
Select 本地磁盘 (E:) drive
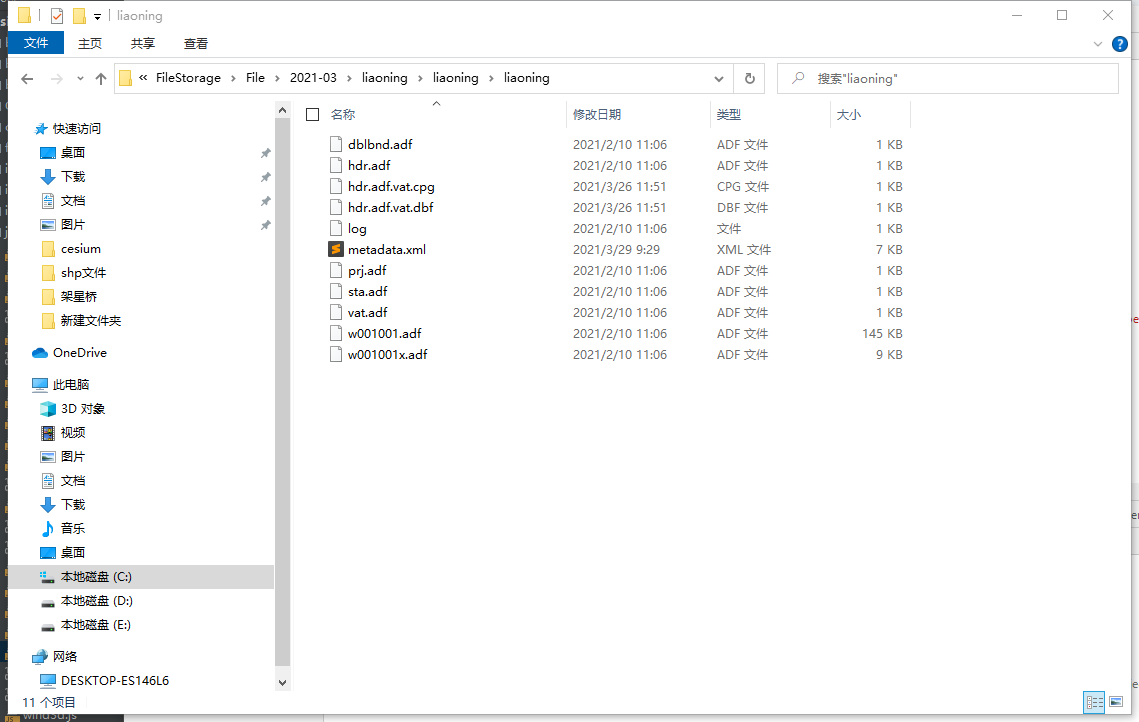(95, 625)
